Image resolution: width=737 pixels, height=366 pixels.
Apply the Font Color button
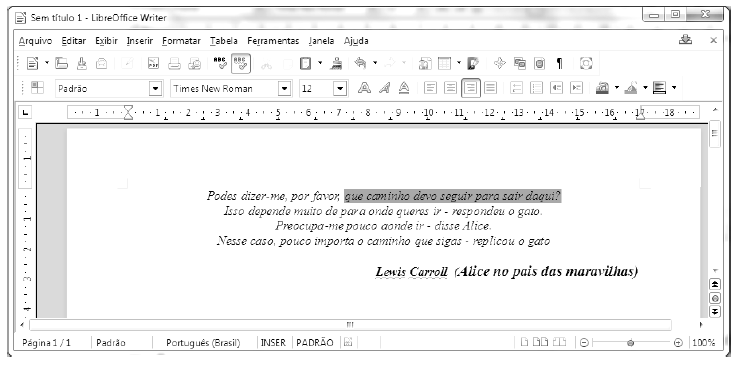tap(603, 88)
